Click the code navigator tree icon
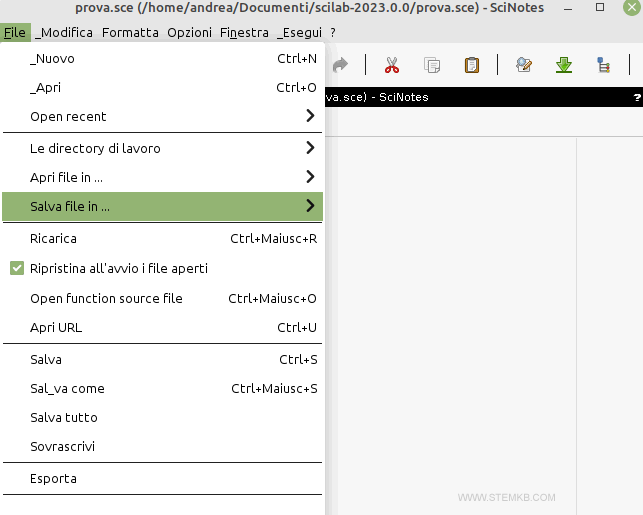 coord(603,65)
